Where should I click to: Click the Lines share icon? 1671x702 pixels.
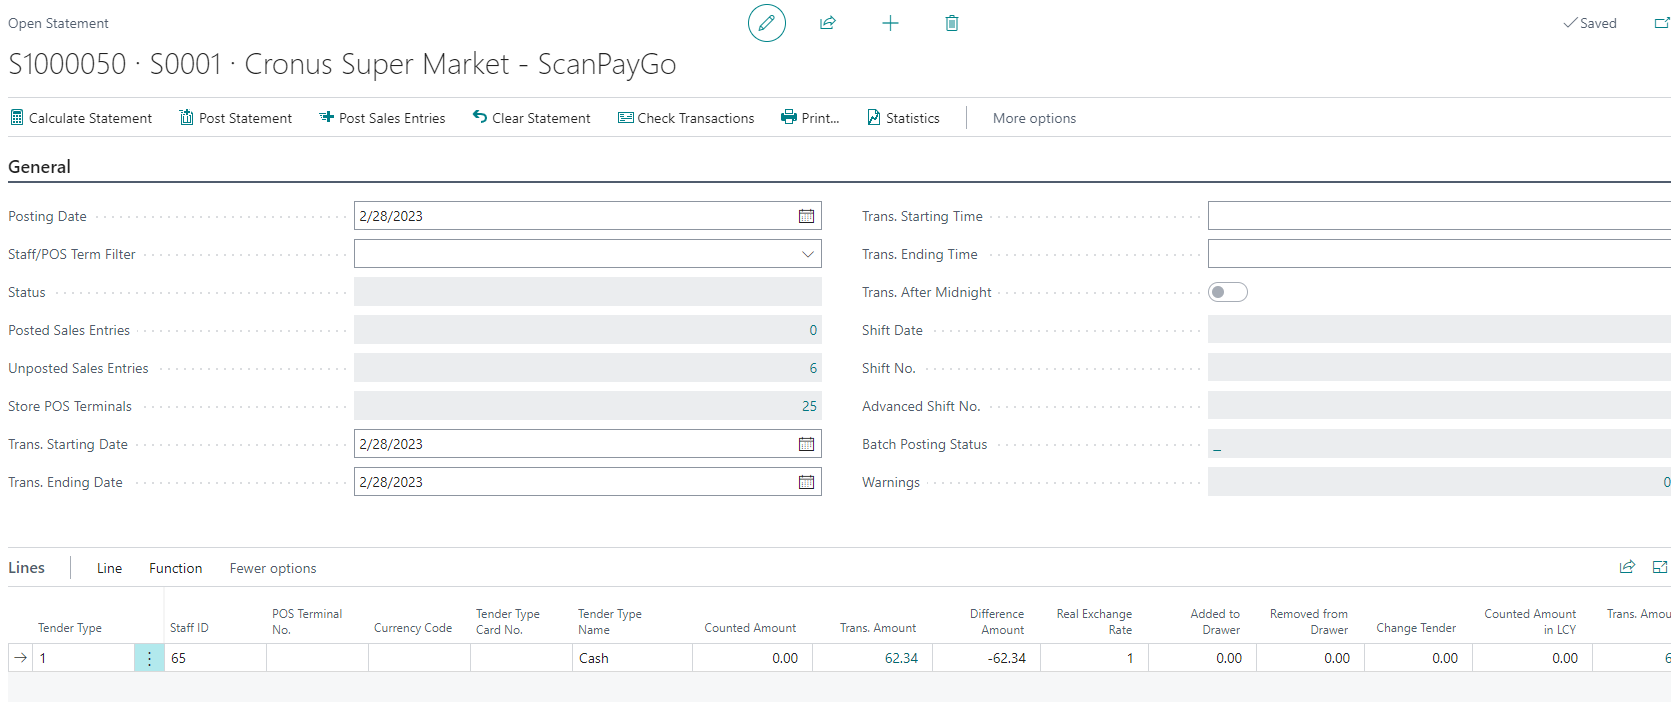pyautogui.click(x=1627, y=567)
